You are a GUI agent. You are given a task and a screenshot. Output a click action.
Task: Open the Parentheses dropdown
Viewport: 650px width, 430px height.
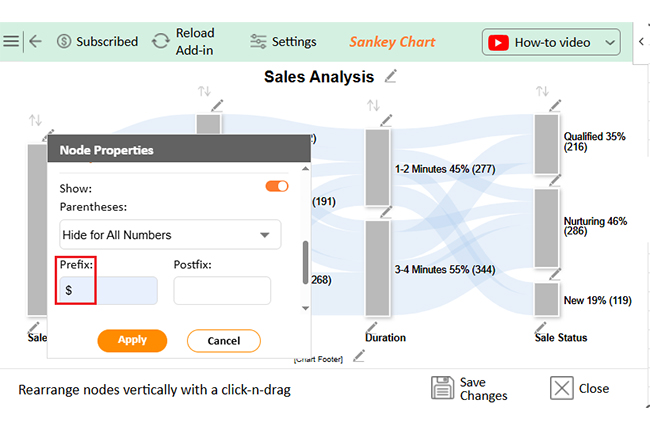point(170,235)
